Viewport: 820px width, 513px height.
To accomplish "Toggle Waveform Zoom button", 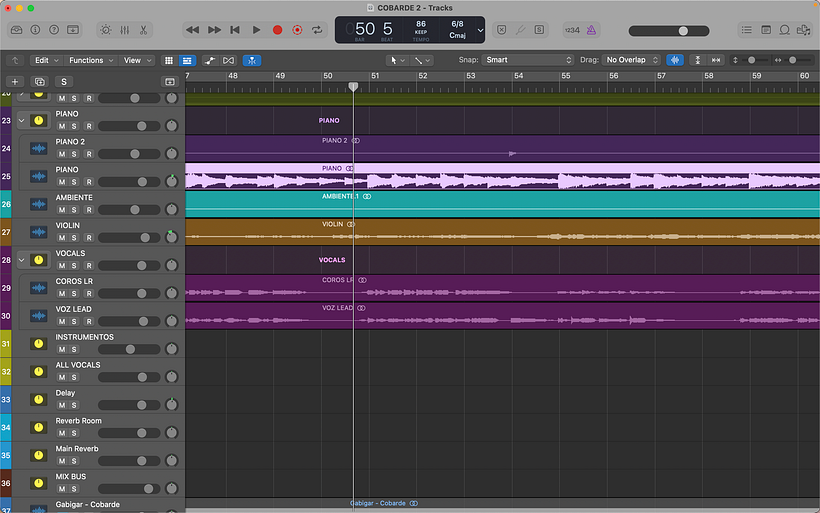I will tap(675, 60).
